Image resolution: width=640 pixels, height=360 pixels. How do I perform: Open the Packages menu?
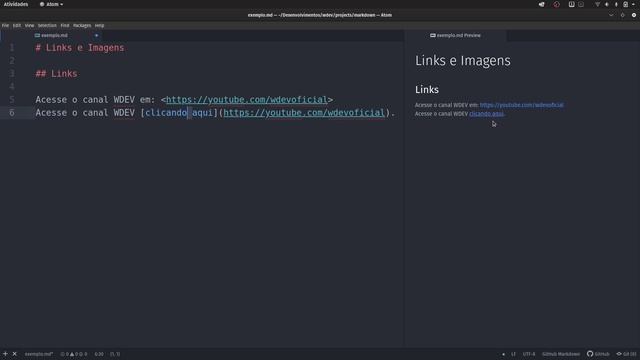tap(82, 25)
